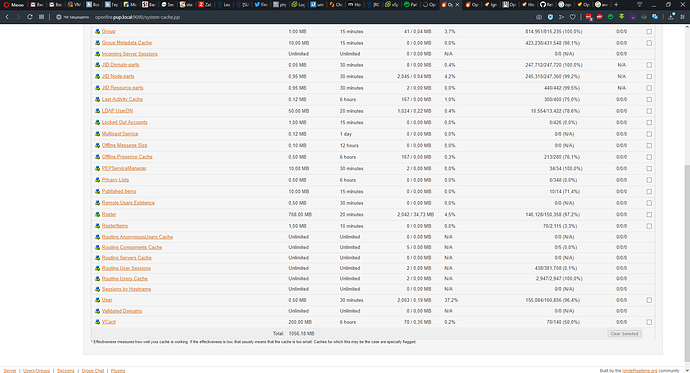Viewport: 690px width, 373px height.
Task: Open the Opera menu button
Action: 14,5
